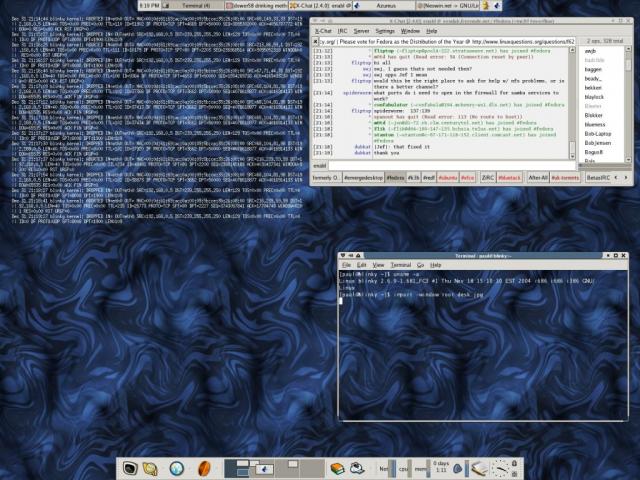Select the Neowin.net browser task in panel
640x480 pixels.
[448, 5]
